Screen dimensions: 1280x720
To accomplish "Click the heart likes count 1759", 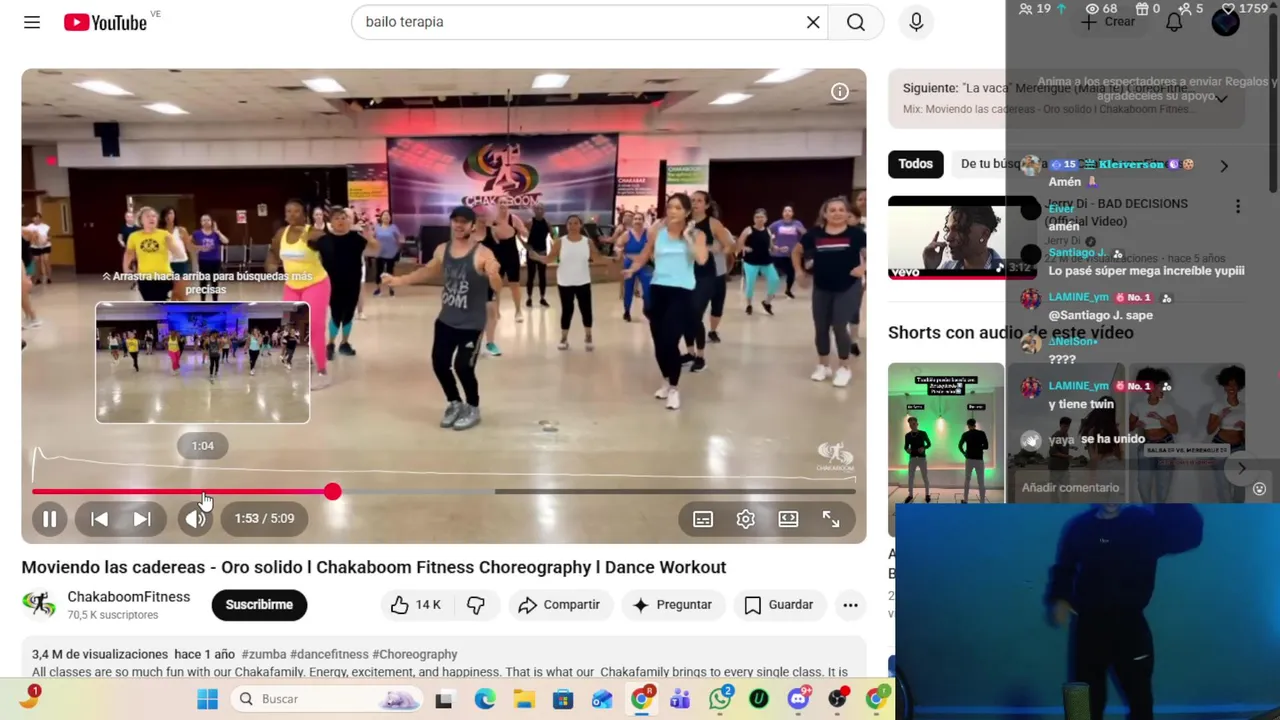I will 1245,9.
